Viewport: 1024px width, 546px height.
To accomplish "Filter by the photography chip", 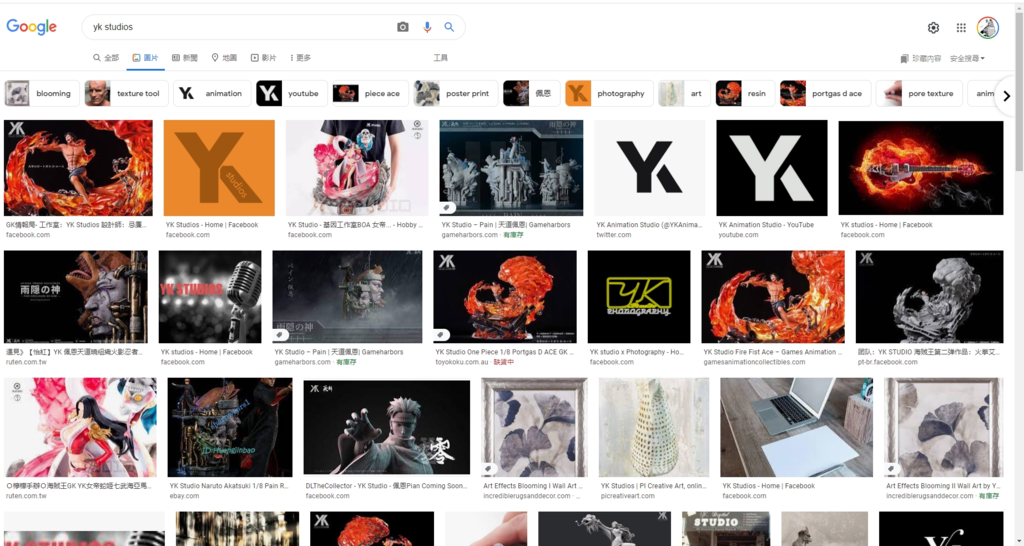I will (x=609, y=93).
